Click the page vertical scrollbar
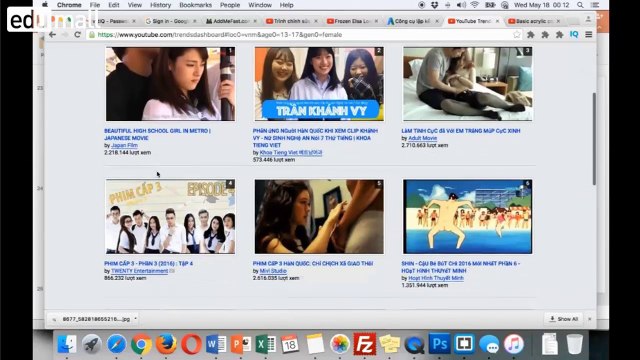Screen dimensions: 640x360 [594, 139]
